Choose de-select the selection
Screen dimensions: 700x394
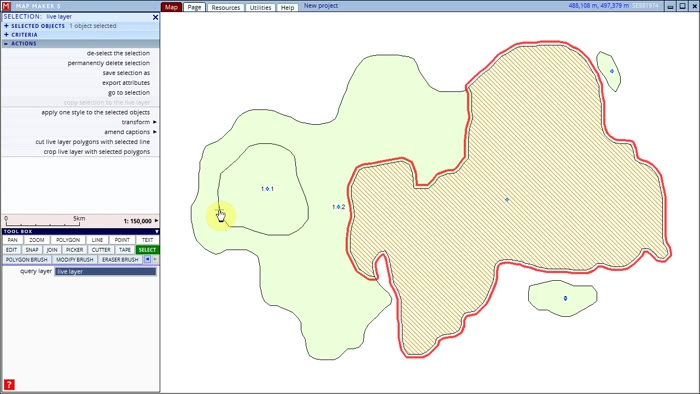118,53
